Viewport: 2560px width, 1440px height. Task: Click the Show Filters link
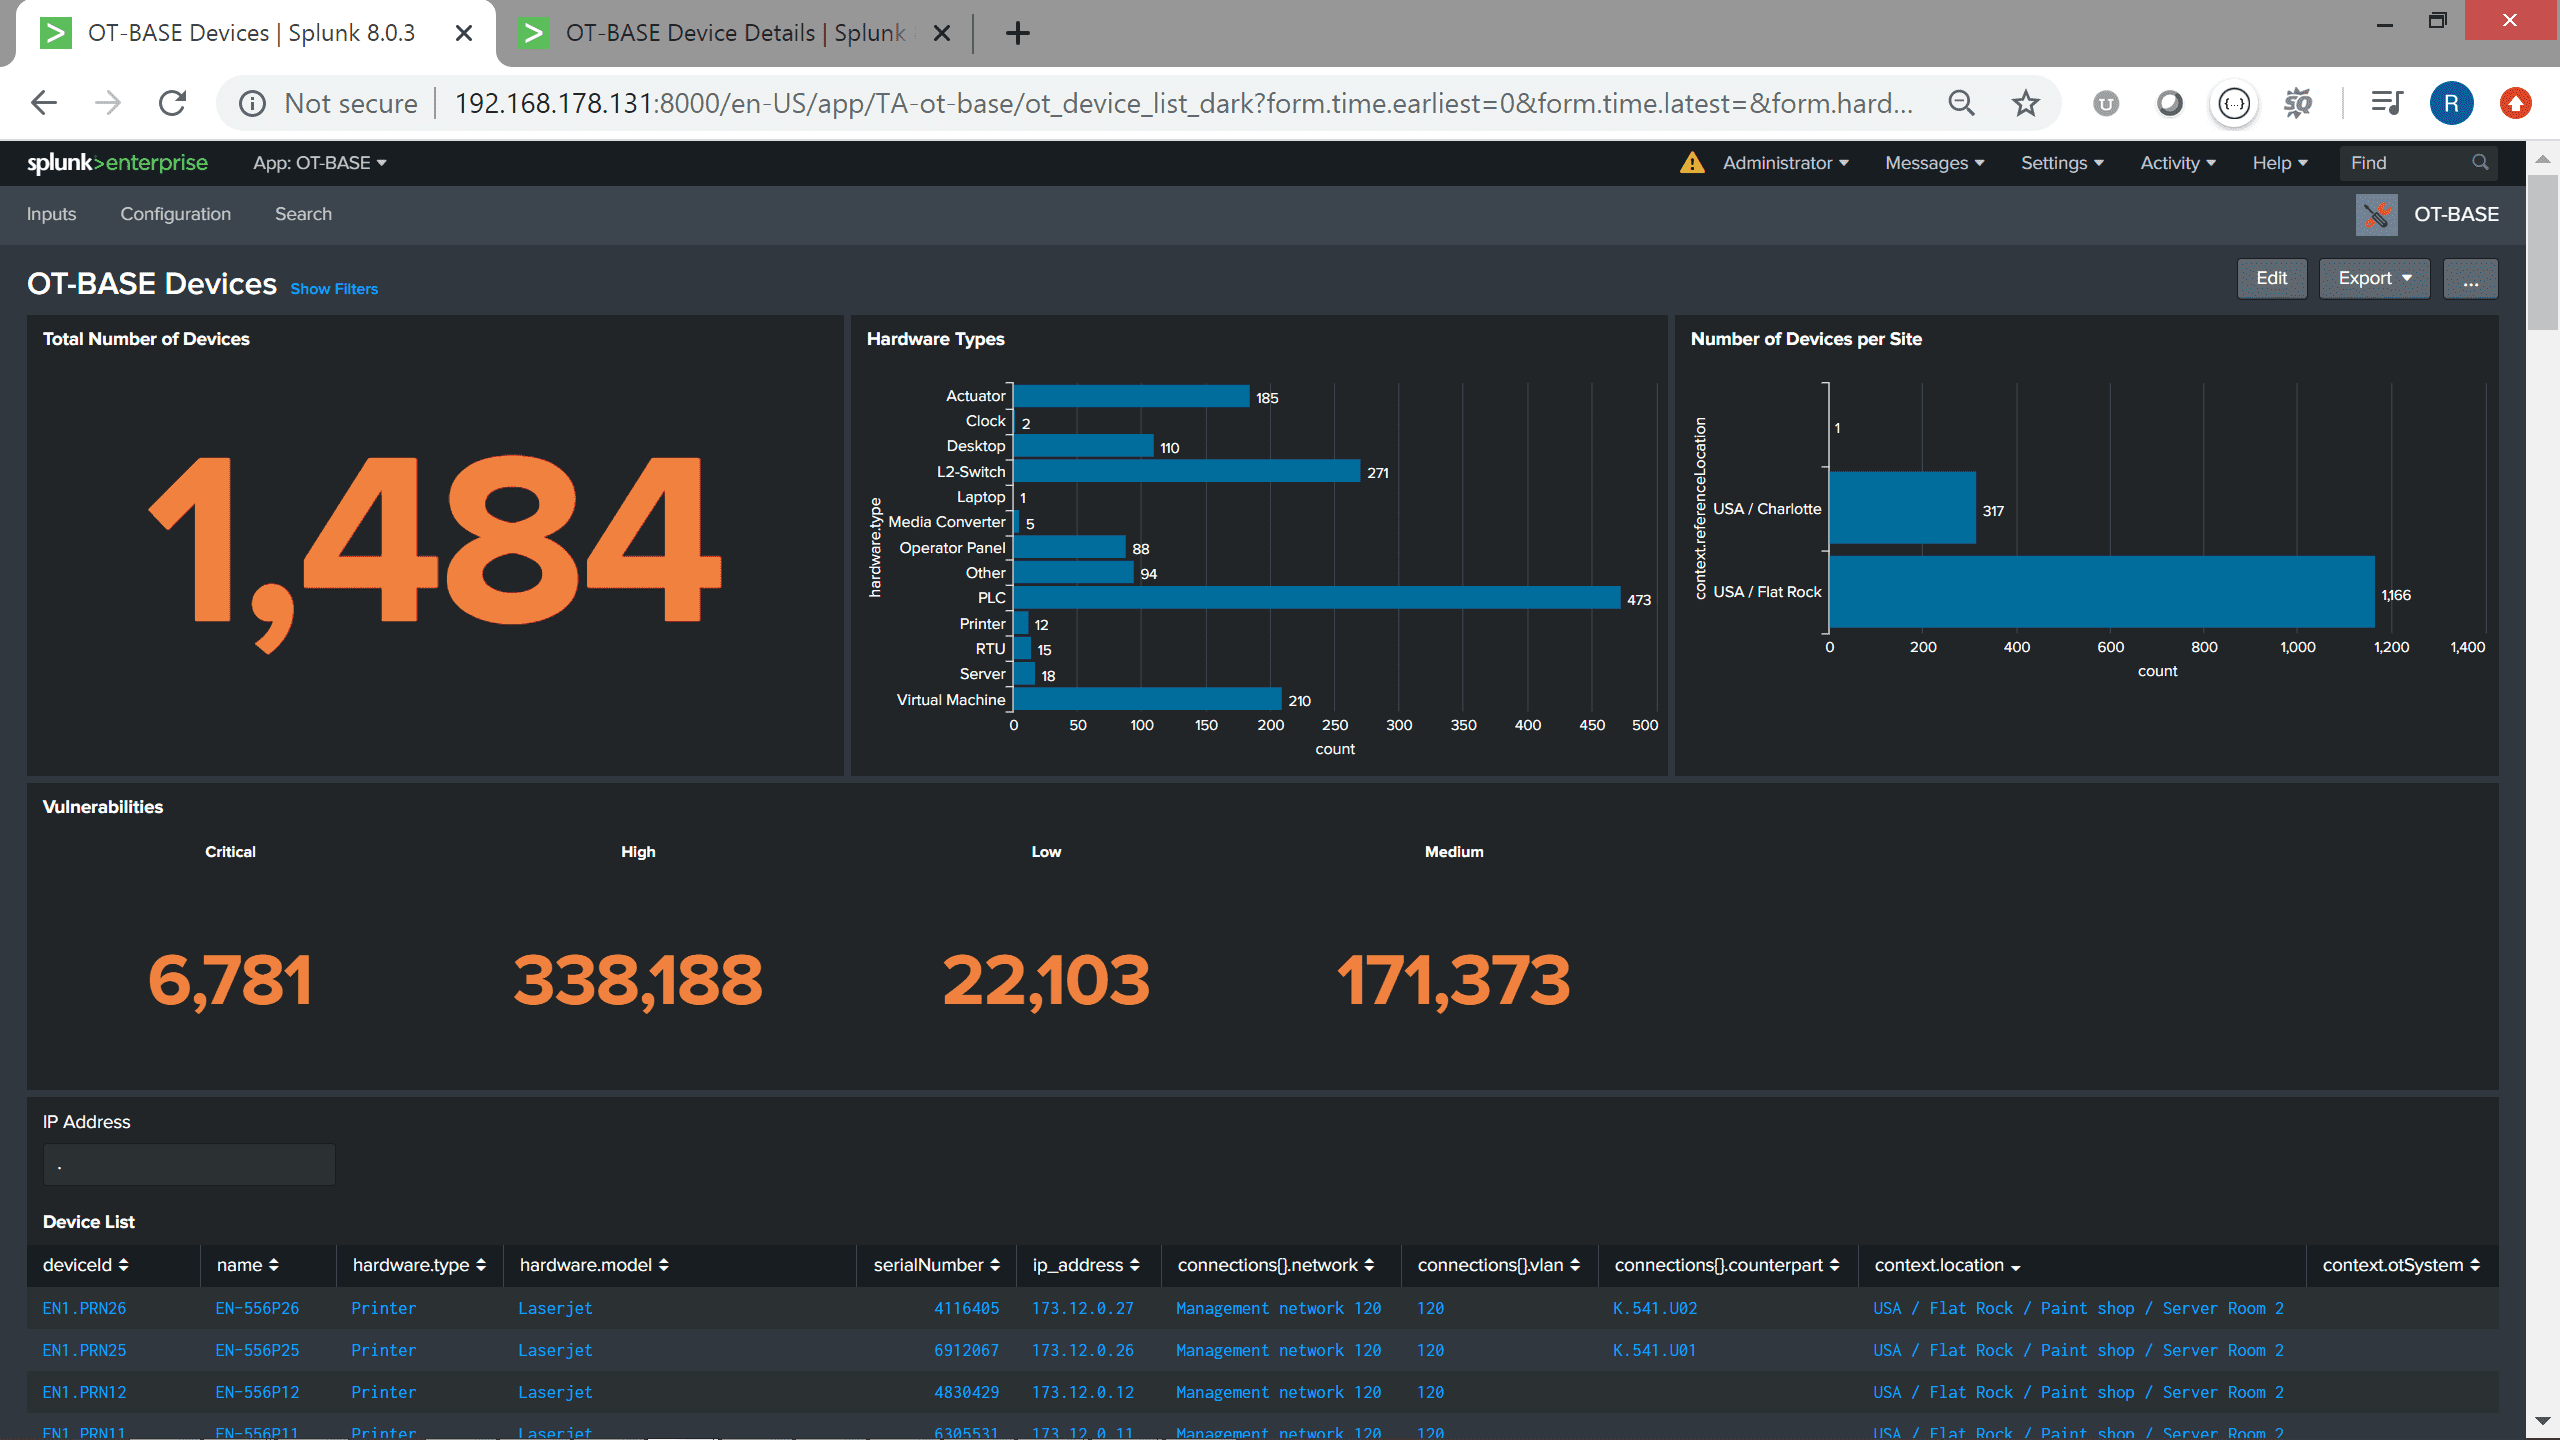(334, 289)
